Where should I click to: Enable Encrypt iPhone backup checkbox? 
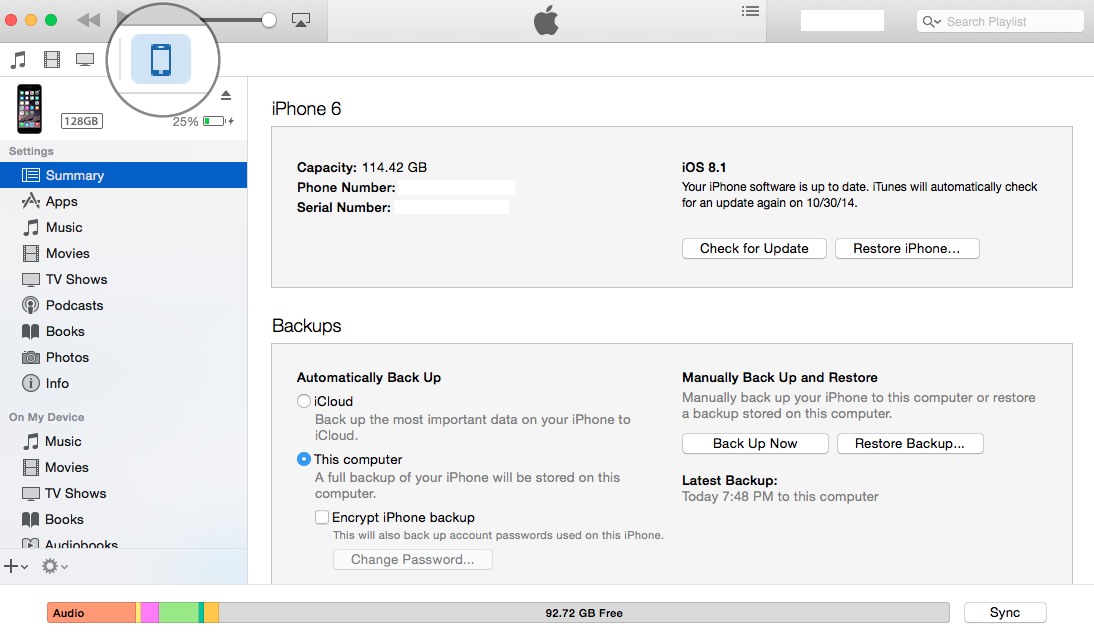coord(322,517)
